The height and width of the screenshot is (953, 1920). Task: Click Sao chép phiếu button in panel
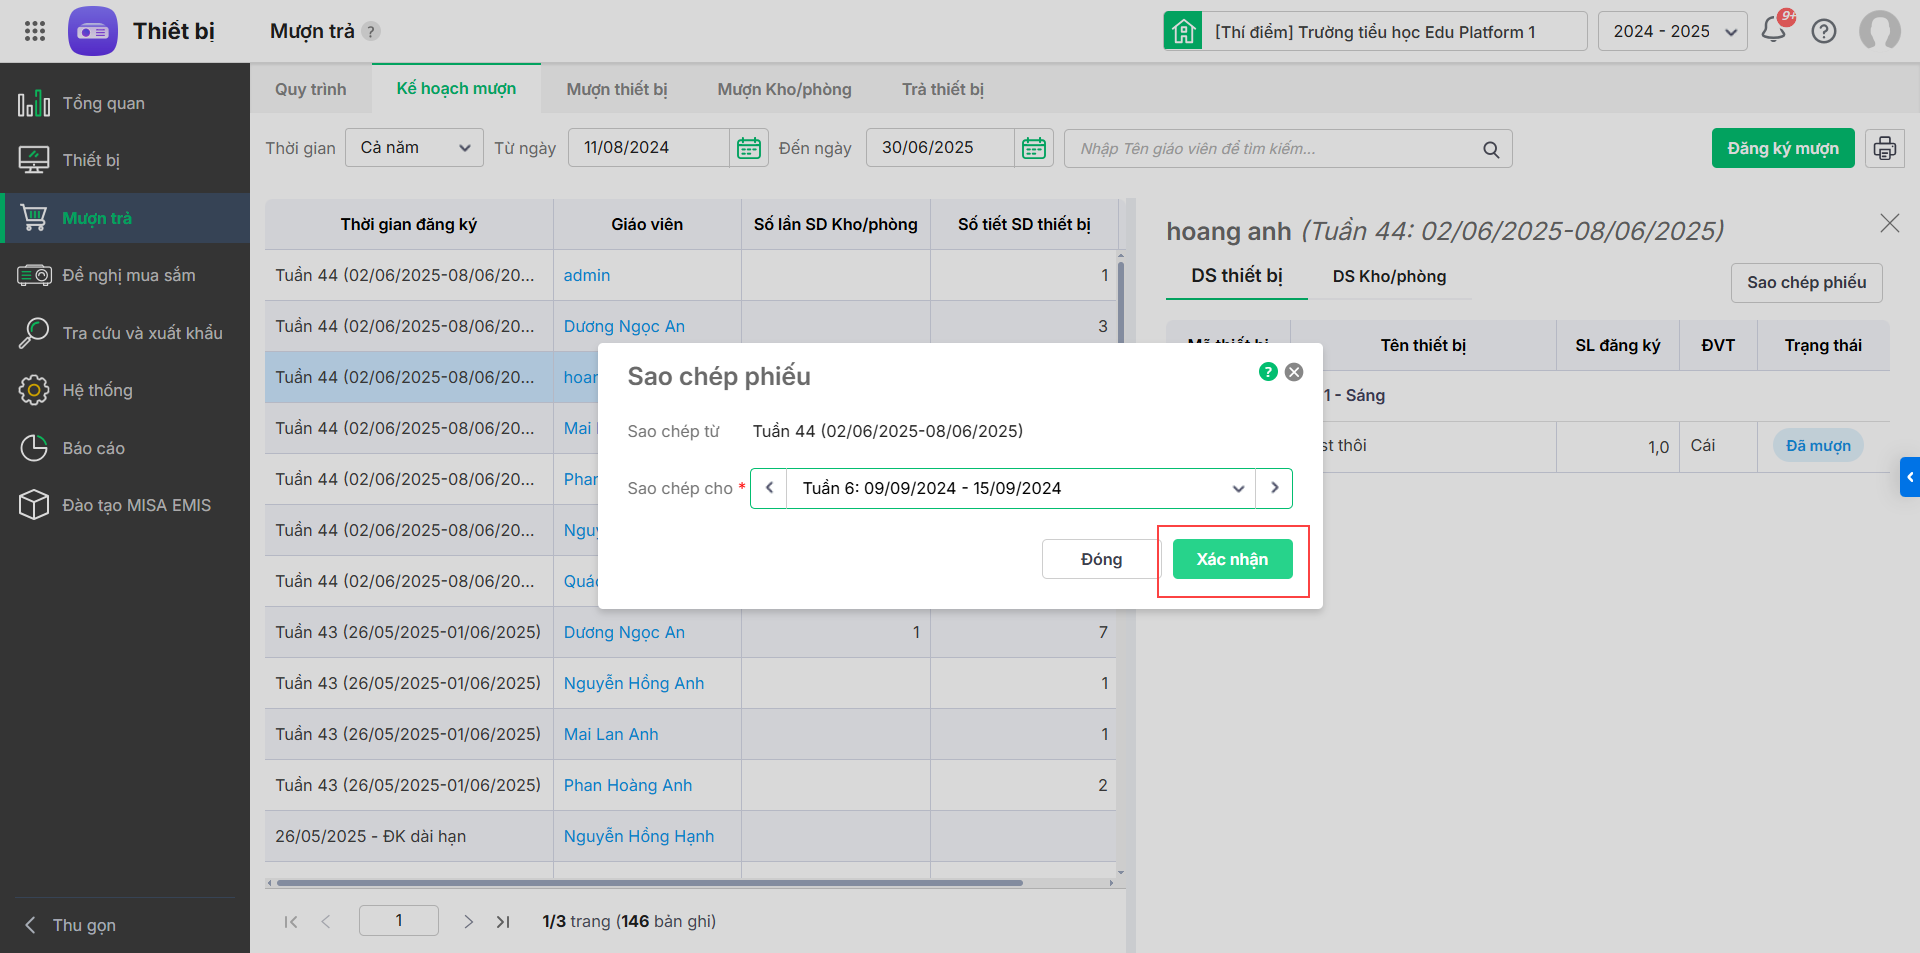coord(1807,283)
